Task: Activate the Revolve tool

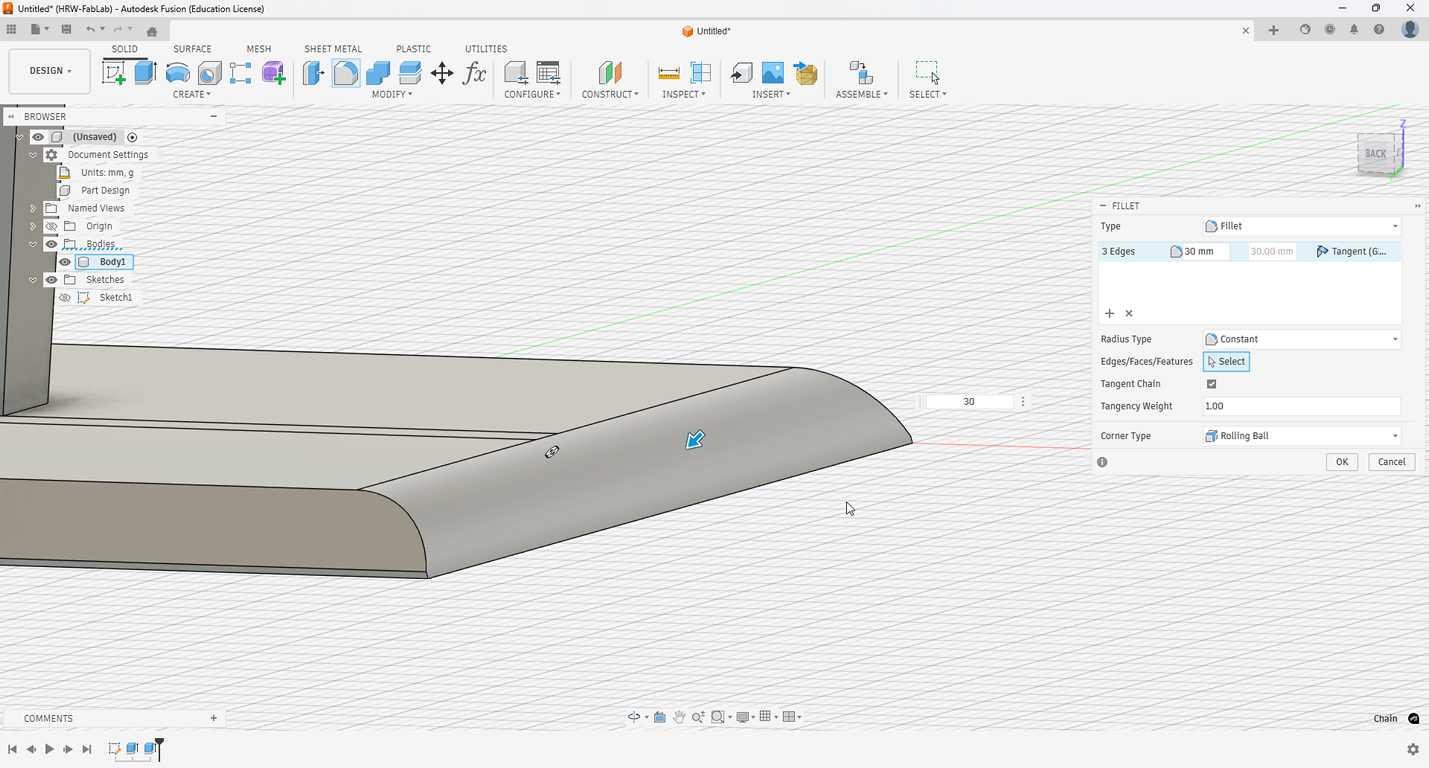Action: tap(178, 72)
